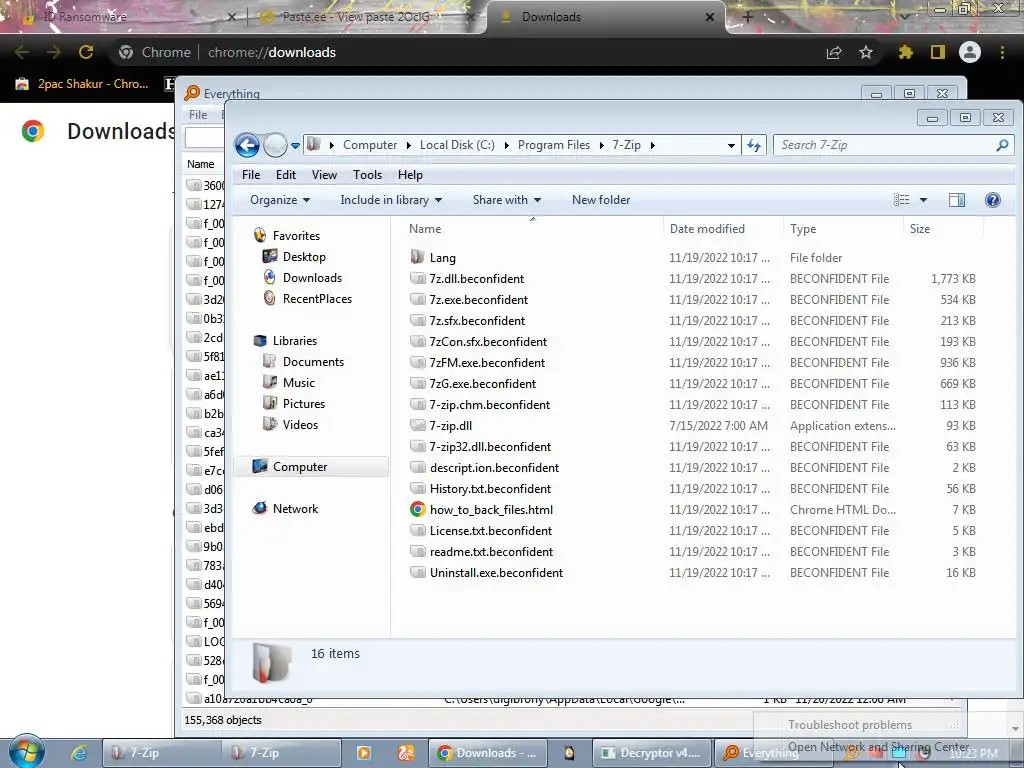Expand arrow after 7-Zip in breadcrumb
The image size is (1024, 768).
[652, 145]
